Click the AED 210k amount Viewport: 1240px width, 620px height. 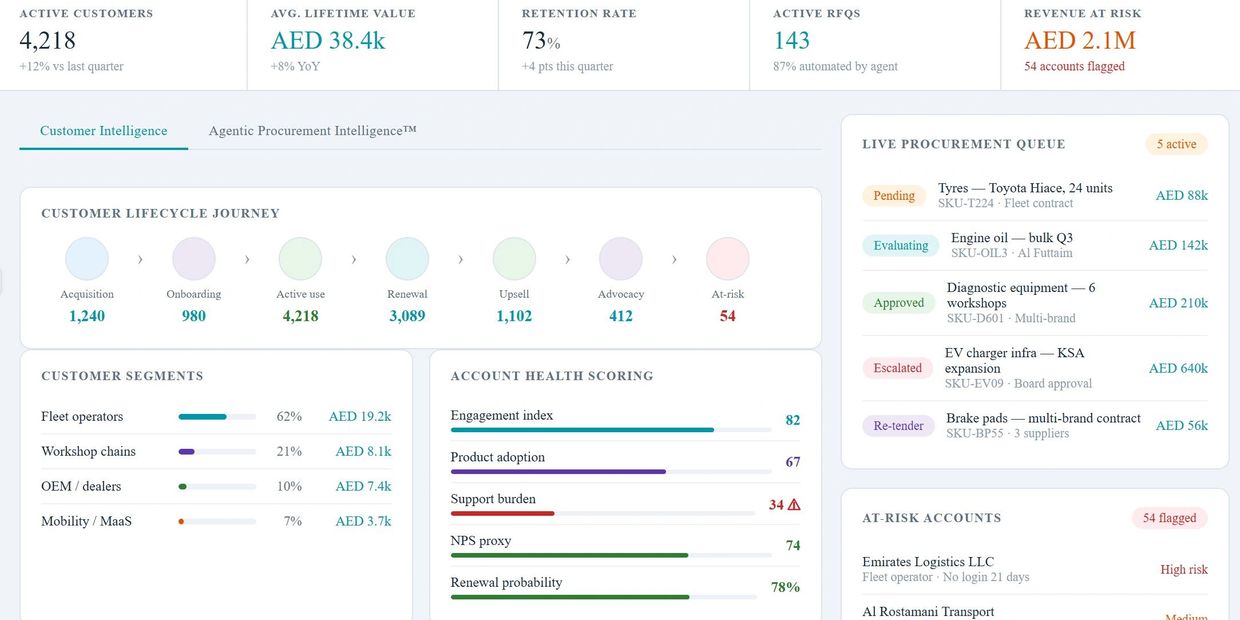click(x=1178, y=303)
